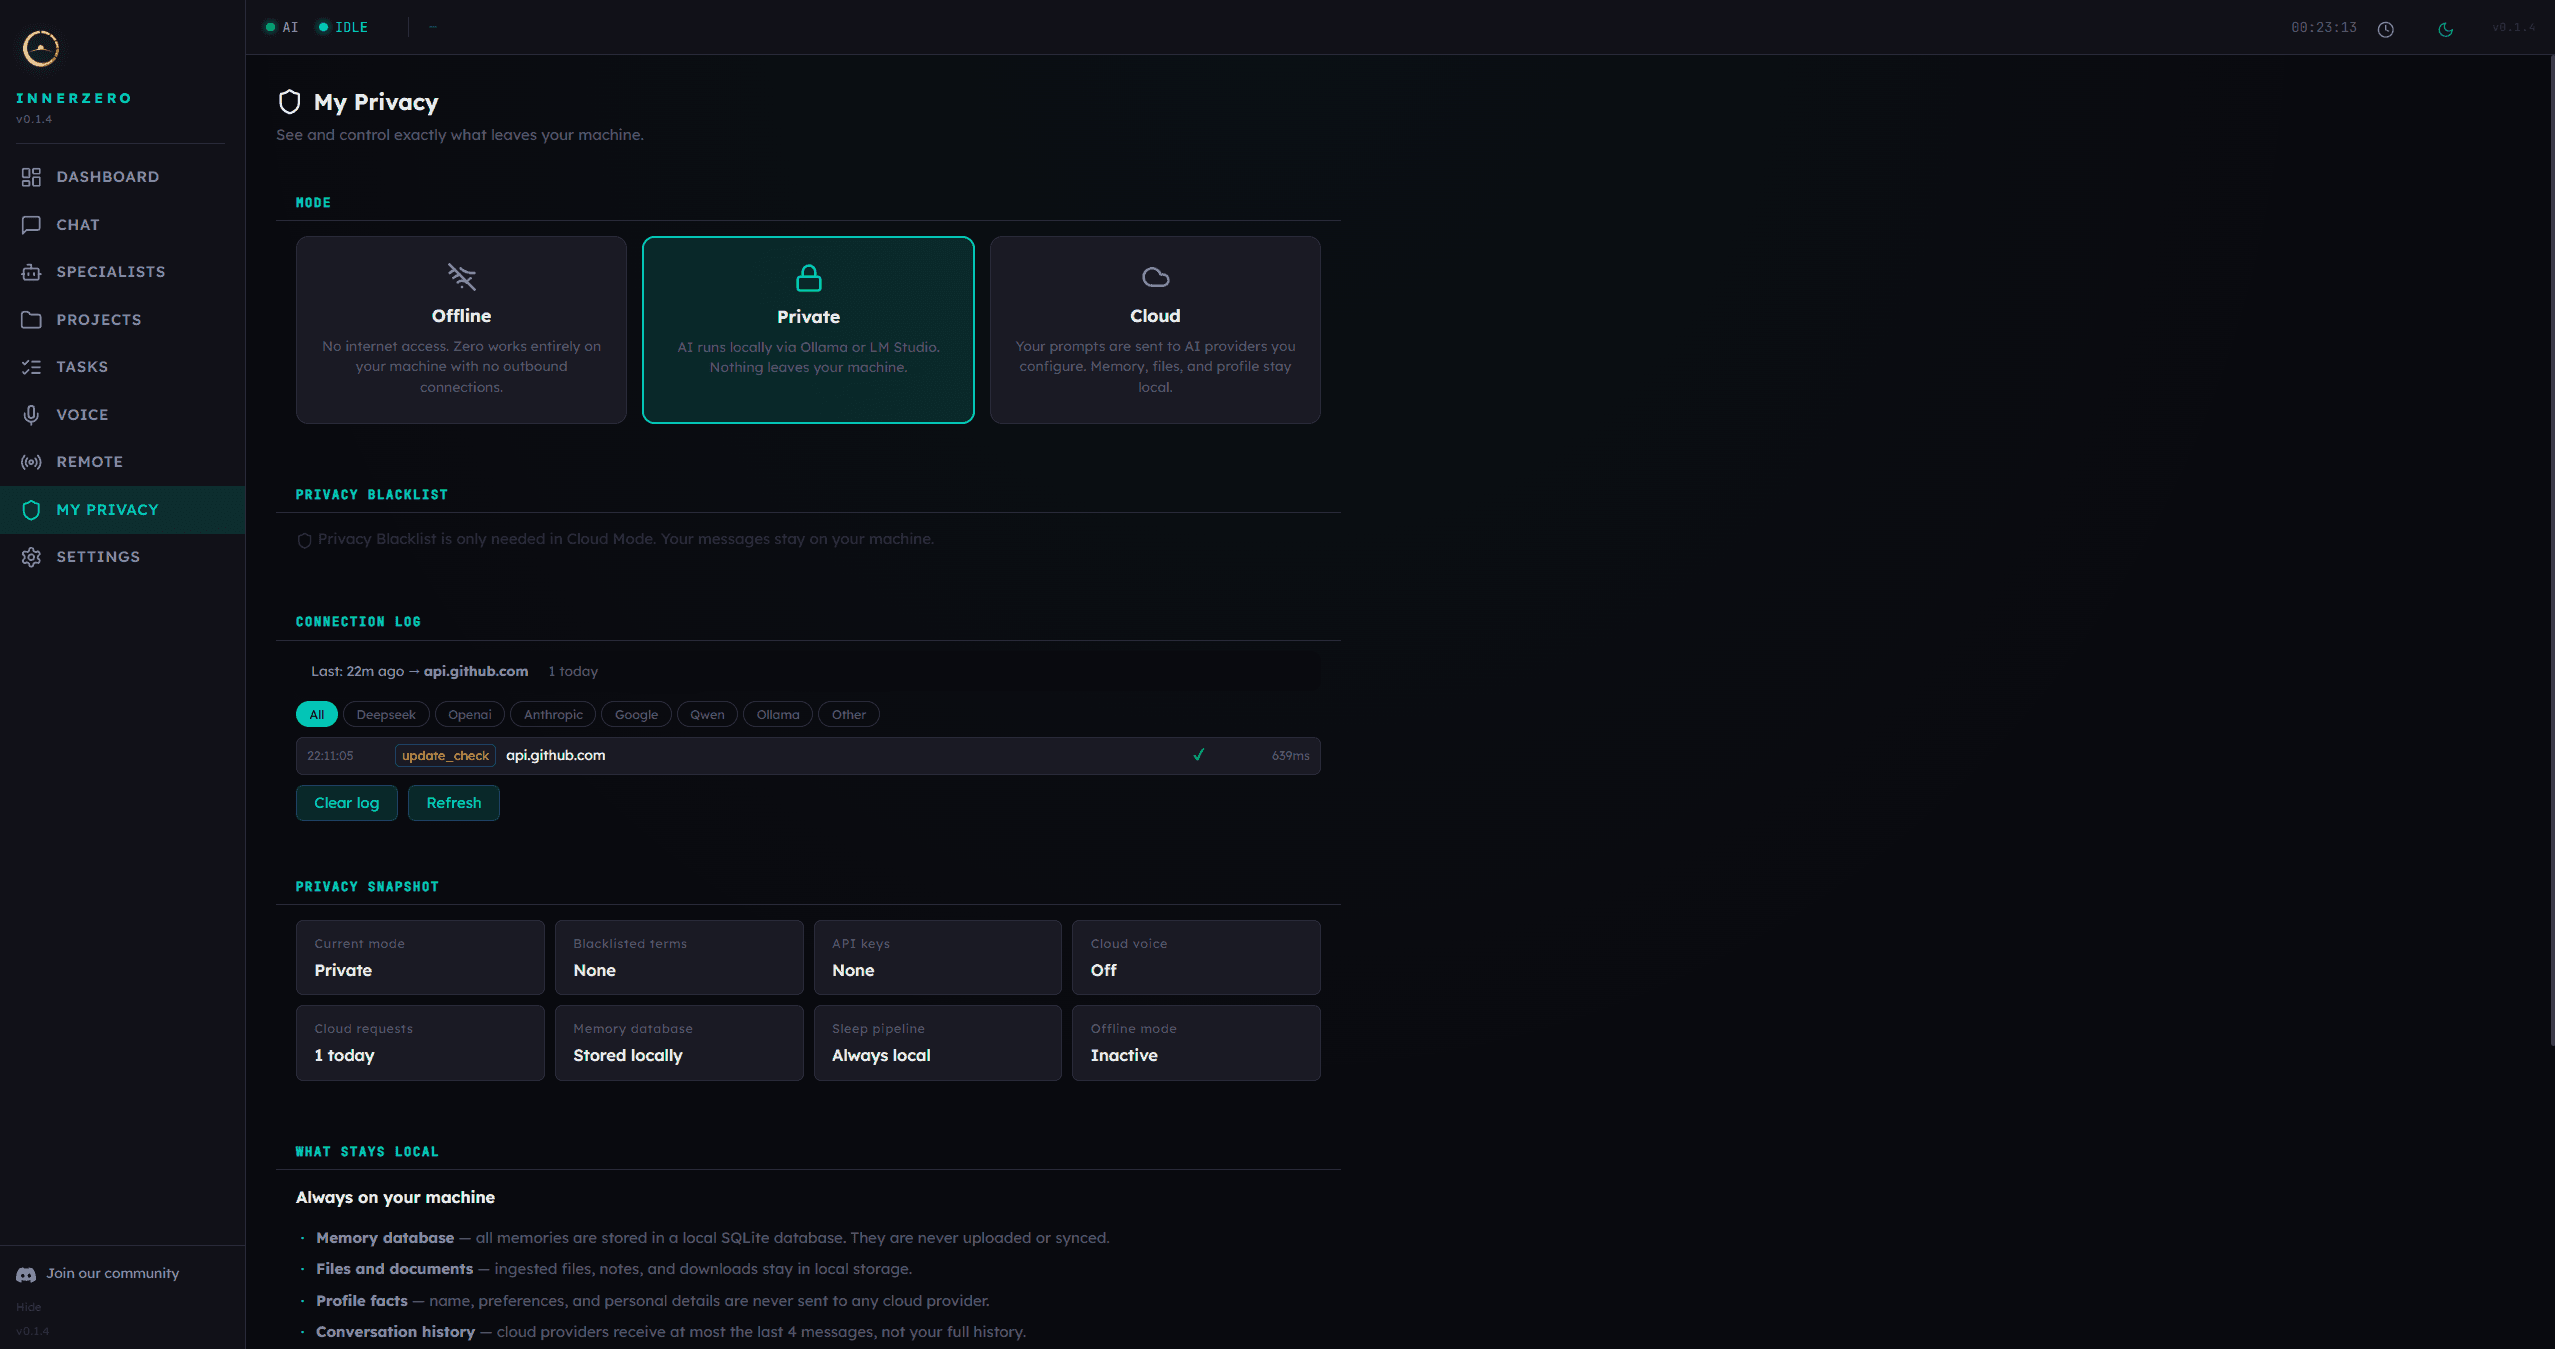Image resolution: width=2555 pixels, height=1349 pixels.
Task: Select the Chat speech bubble icon
Action: coord(31,225)
